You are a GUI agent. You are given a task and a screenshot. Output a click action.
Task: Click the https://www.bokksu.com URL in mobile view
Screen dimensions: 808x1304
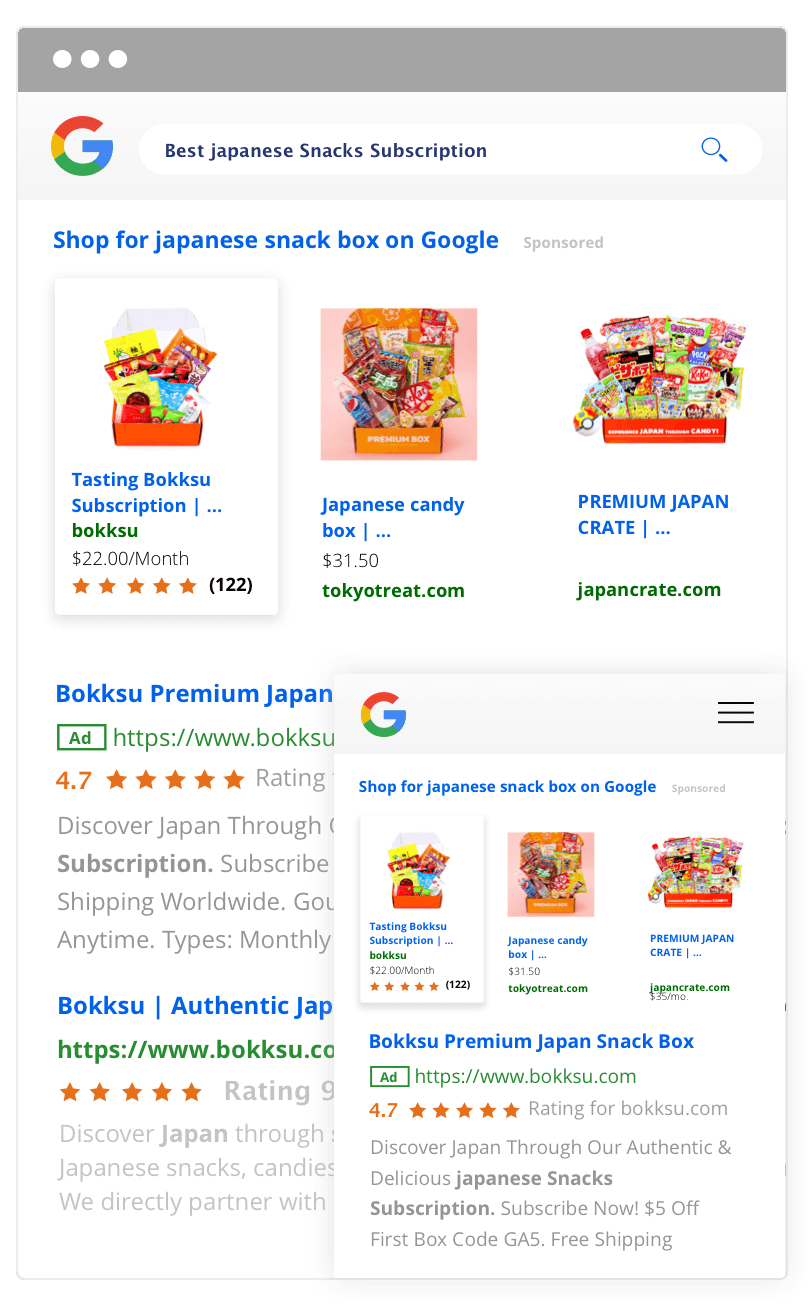(525, 1077)
